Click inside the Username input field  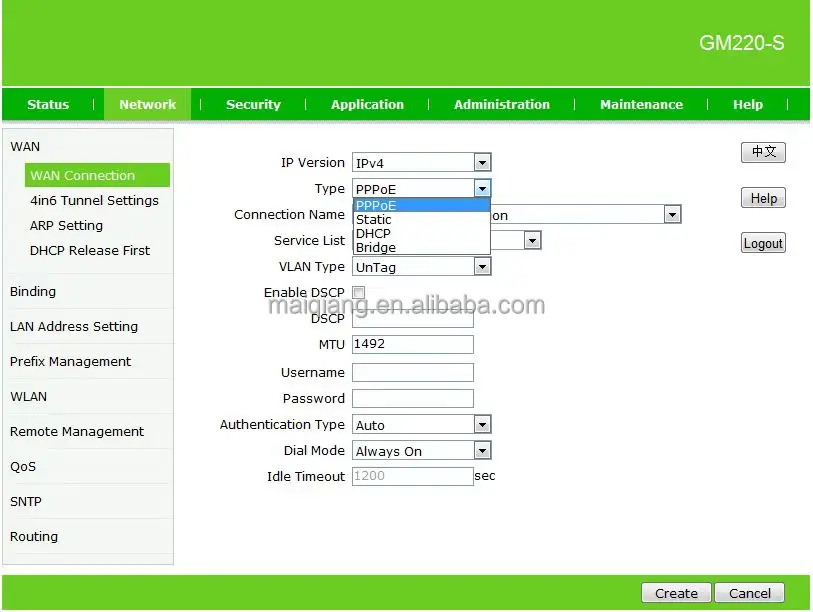tap(412, 372)
